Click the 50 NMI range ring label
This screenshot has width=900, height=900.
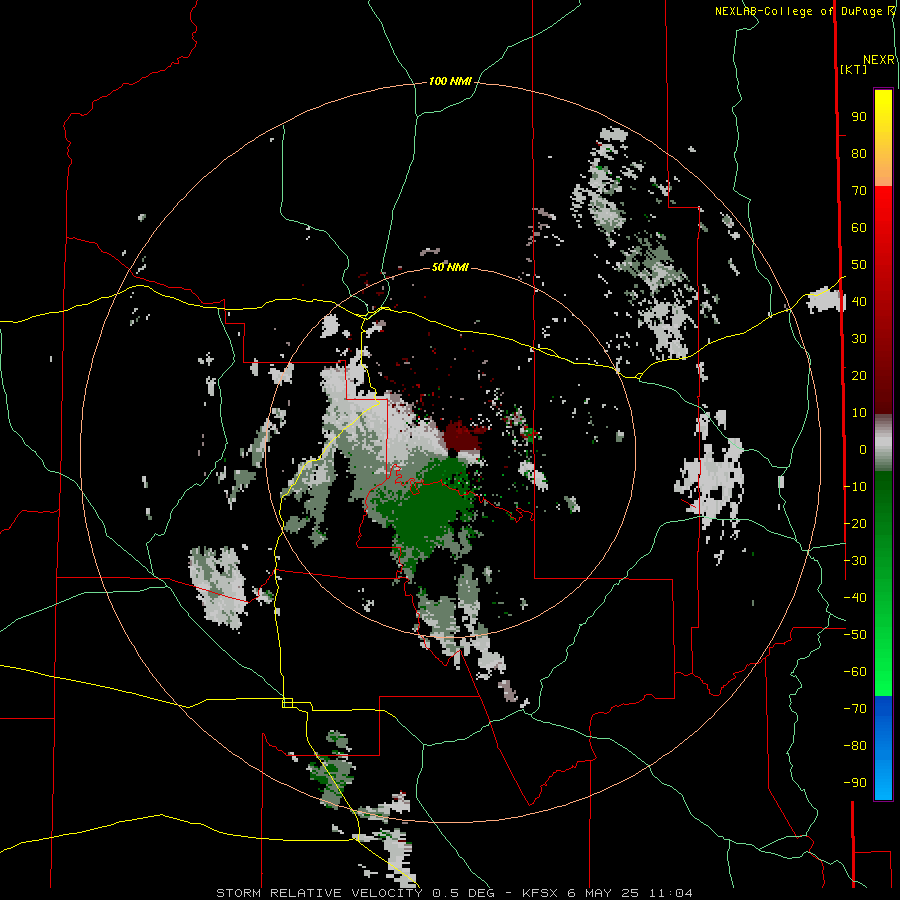click(x=450, y=267)
